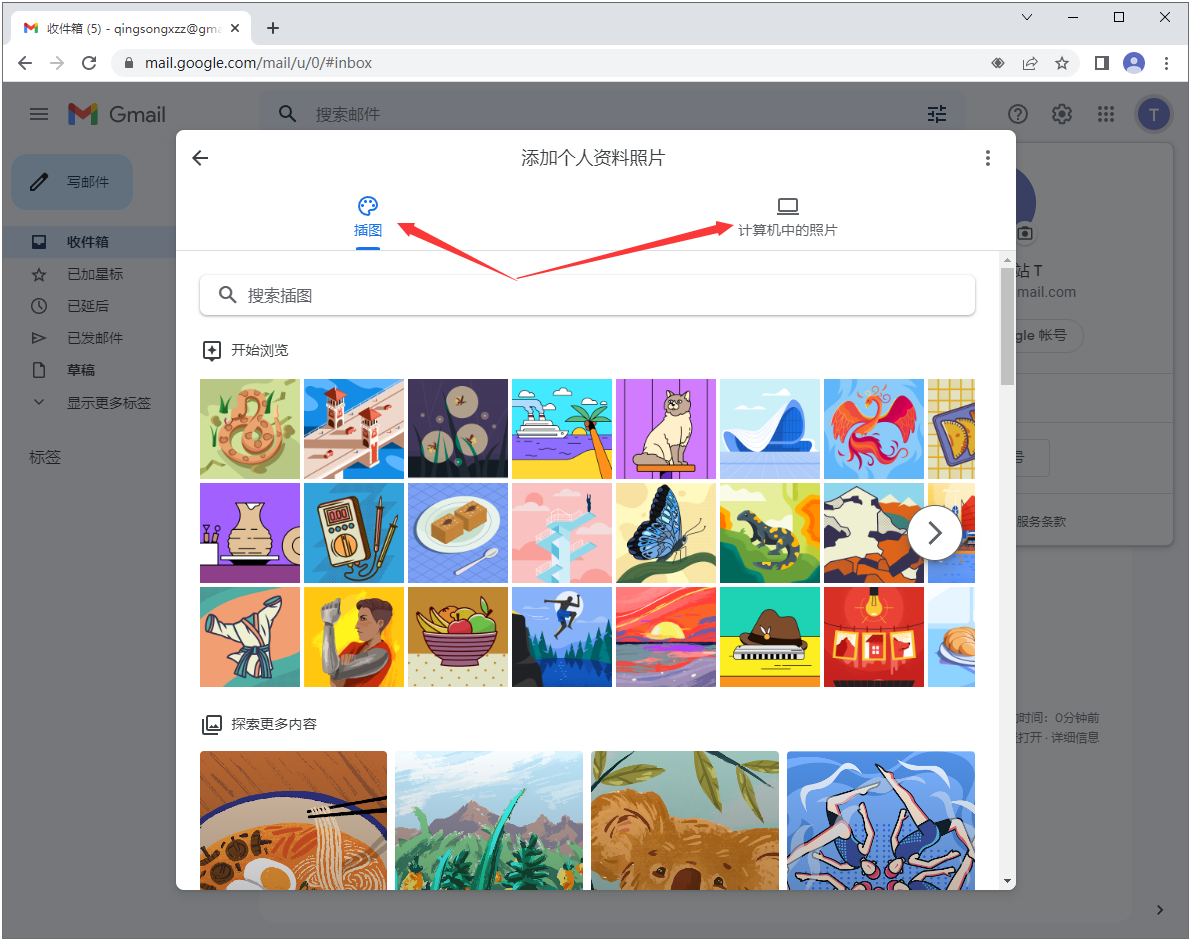Viewport: 1191px width, 941px height.
Task: Click the address bar URL mail.google.com
Action: pyautogui.click(x=258, y=63)
